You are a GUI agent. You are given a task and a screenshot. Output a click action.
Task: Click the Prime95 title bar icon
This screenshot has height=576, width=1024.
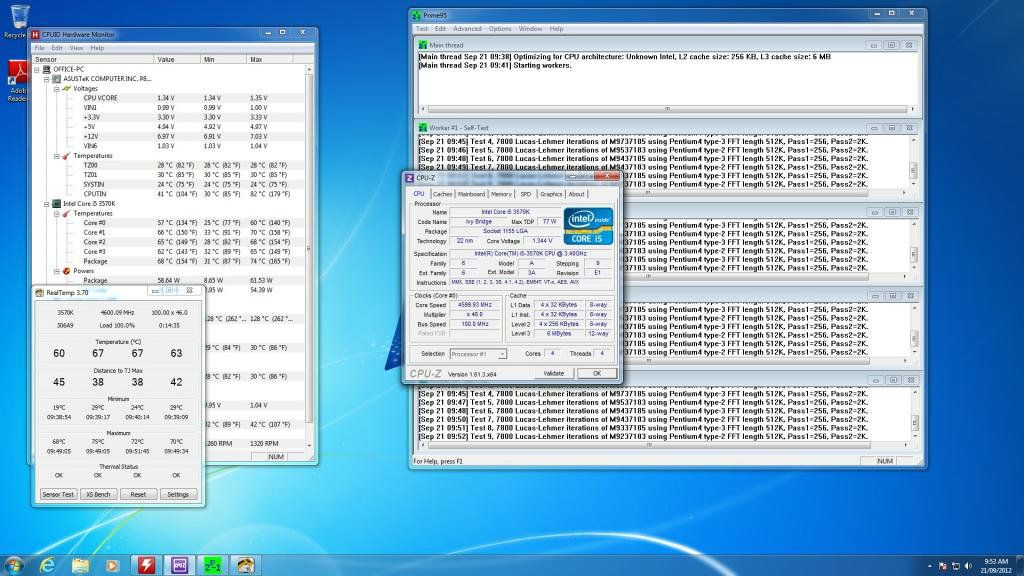click(x=416, y=15)
